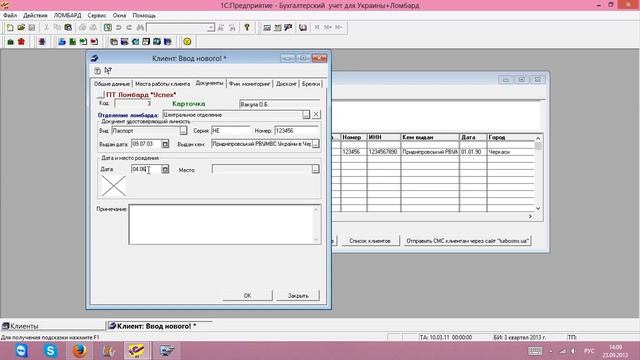Image resolution: width=640 pixels, height=360 pixels.
Task: Click the open folder toolbar icon
Action: tap(21, 27)
